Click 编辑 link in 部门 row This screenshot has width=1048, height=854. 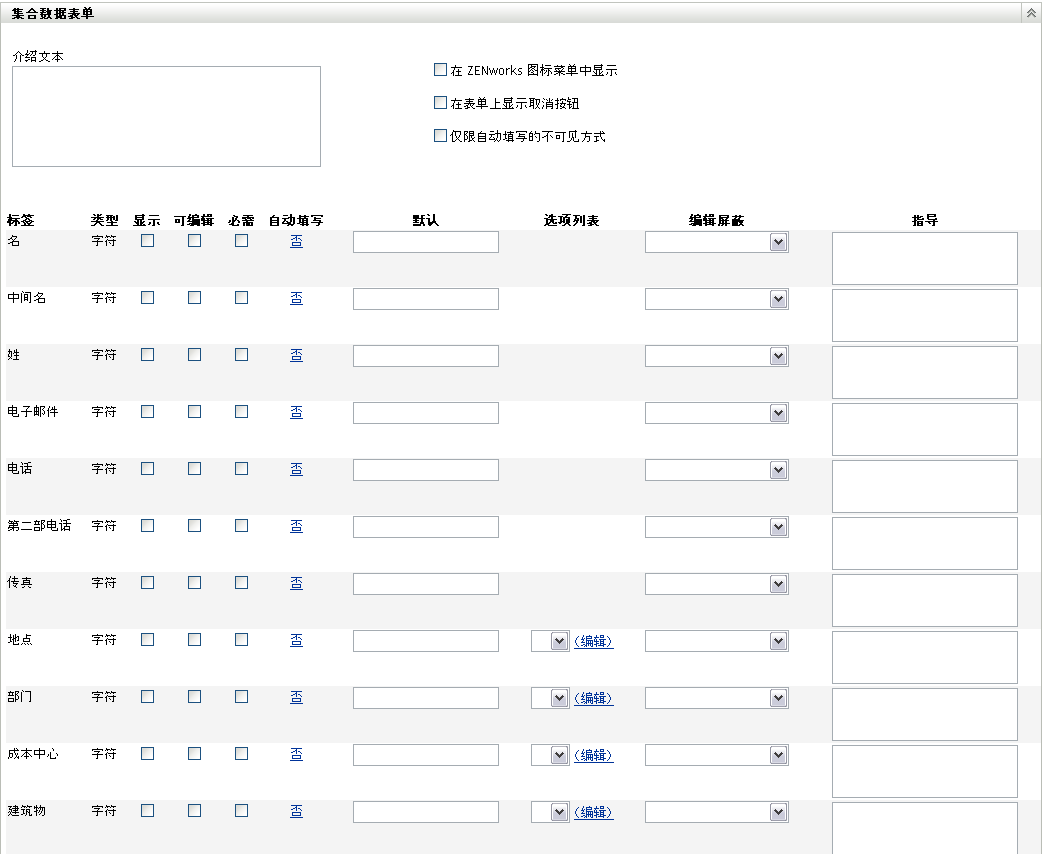594,698
